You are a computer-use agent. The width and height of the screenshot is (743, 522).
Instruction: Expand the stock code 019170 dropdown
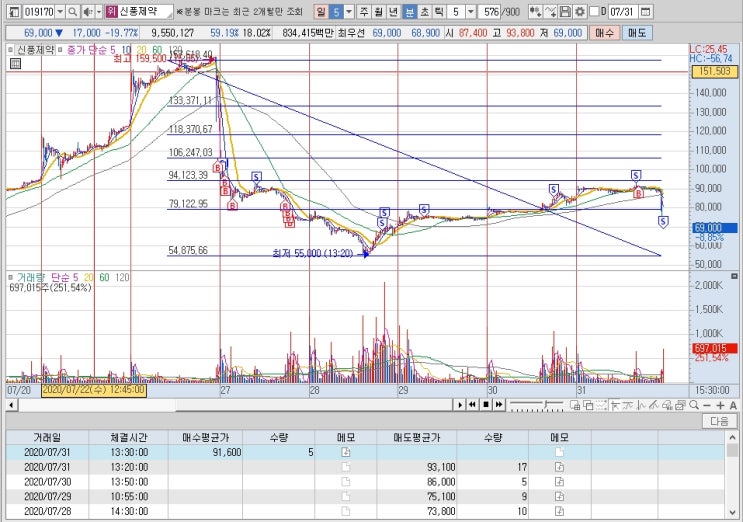[x=60, y=12]
